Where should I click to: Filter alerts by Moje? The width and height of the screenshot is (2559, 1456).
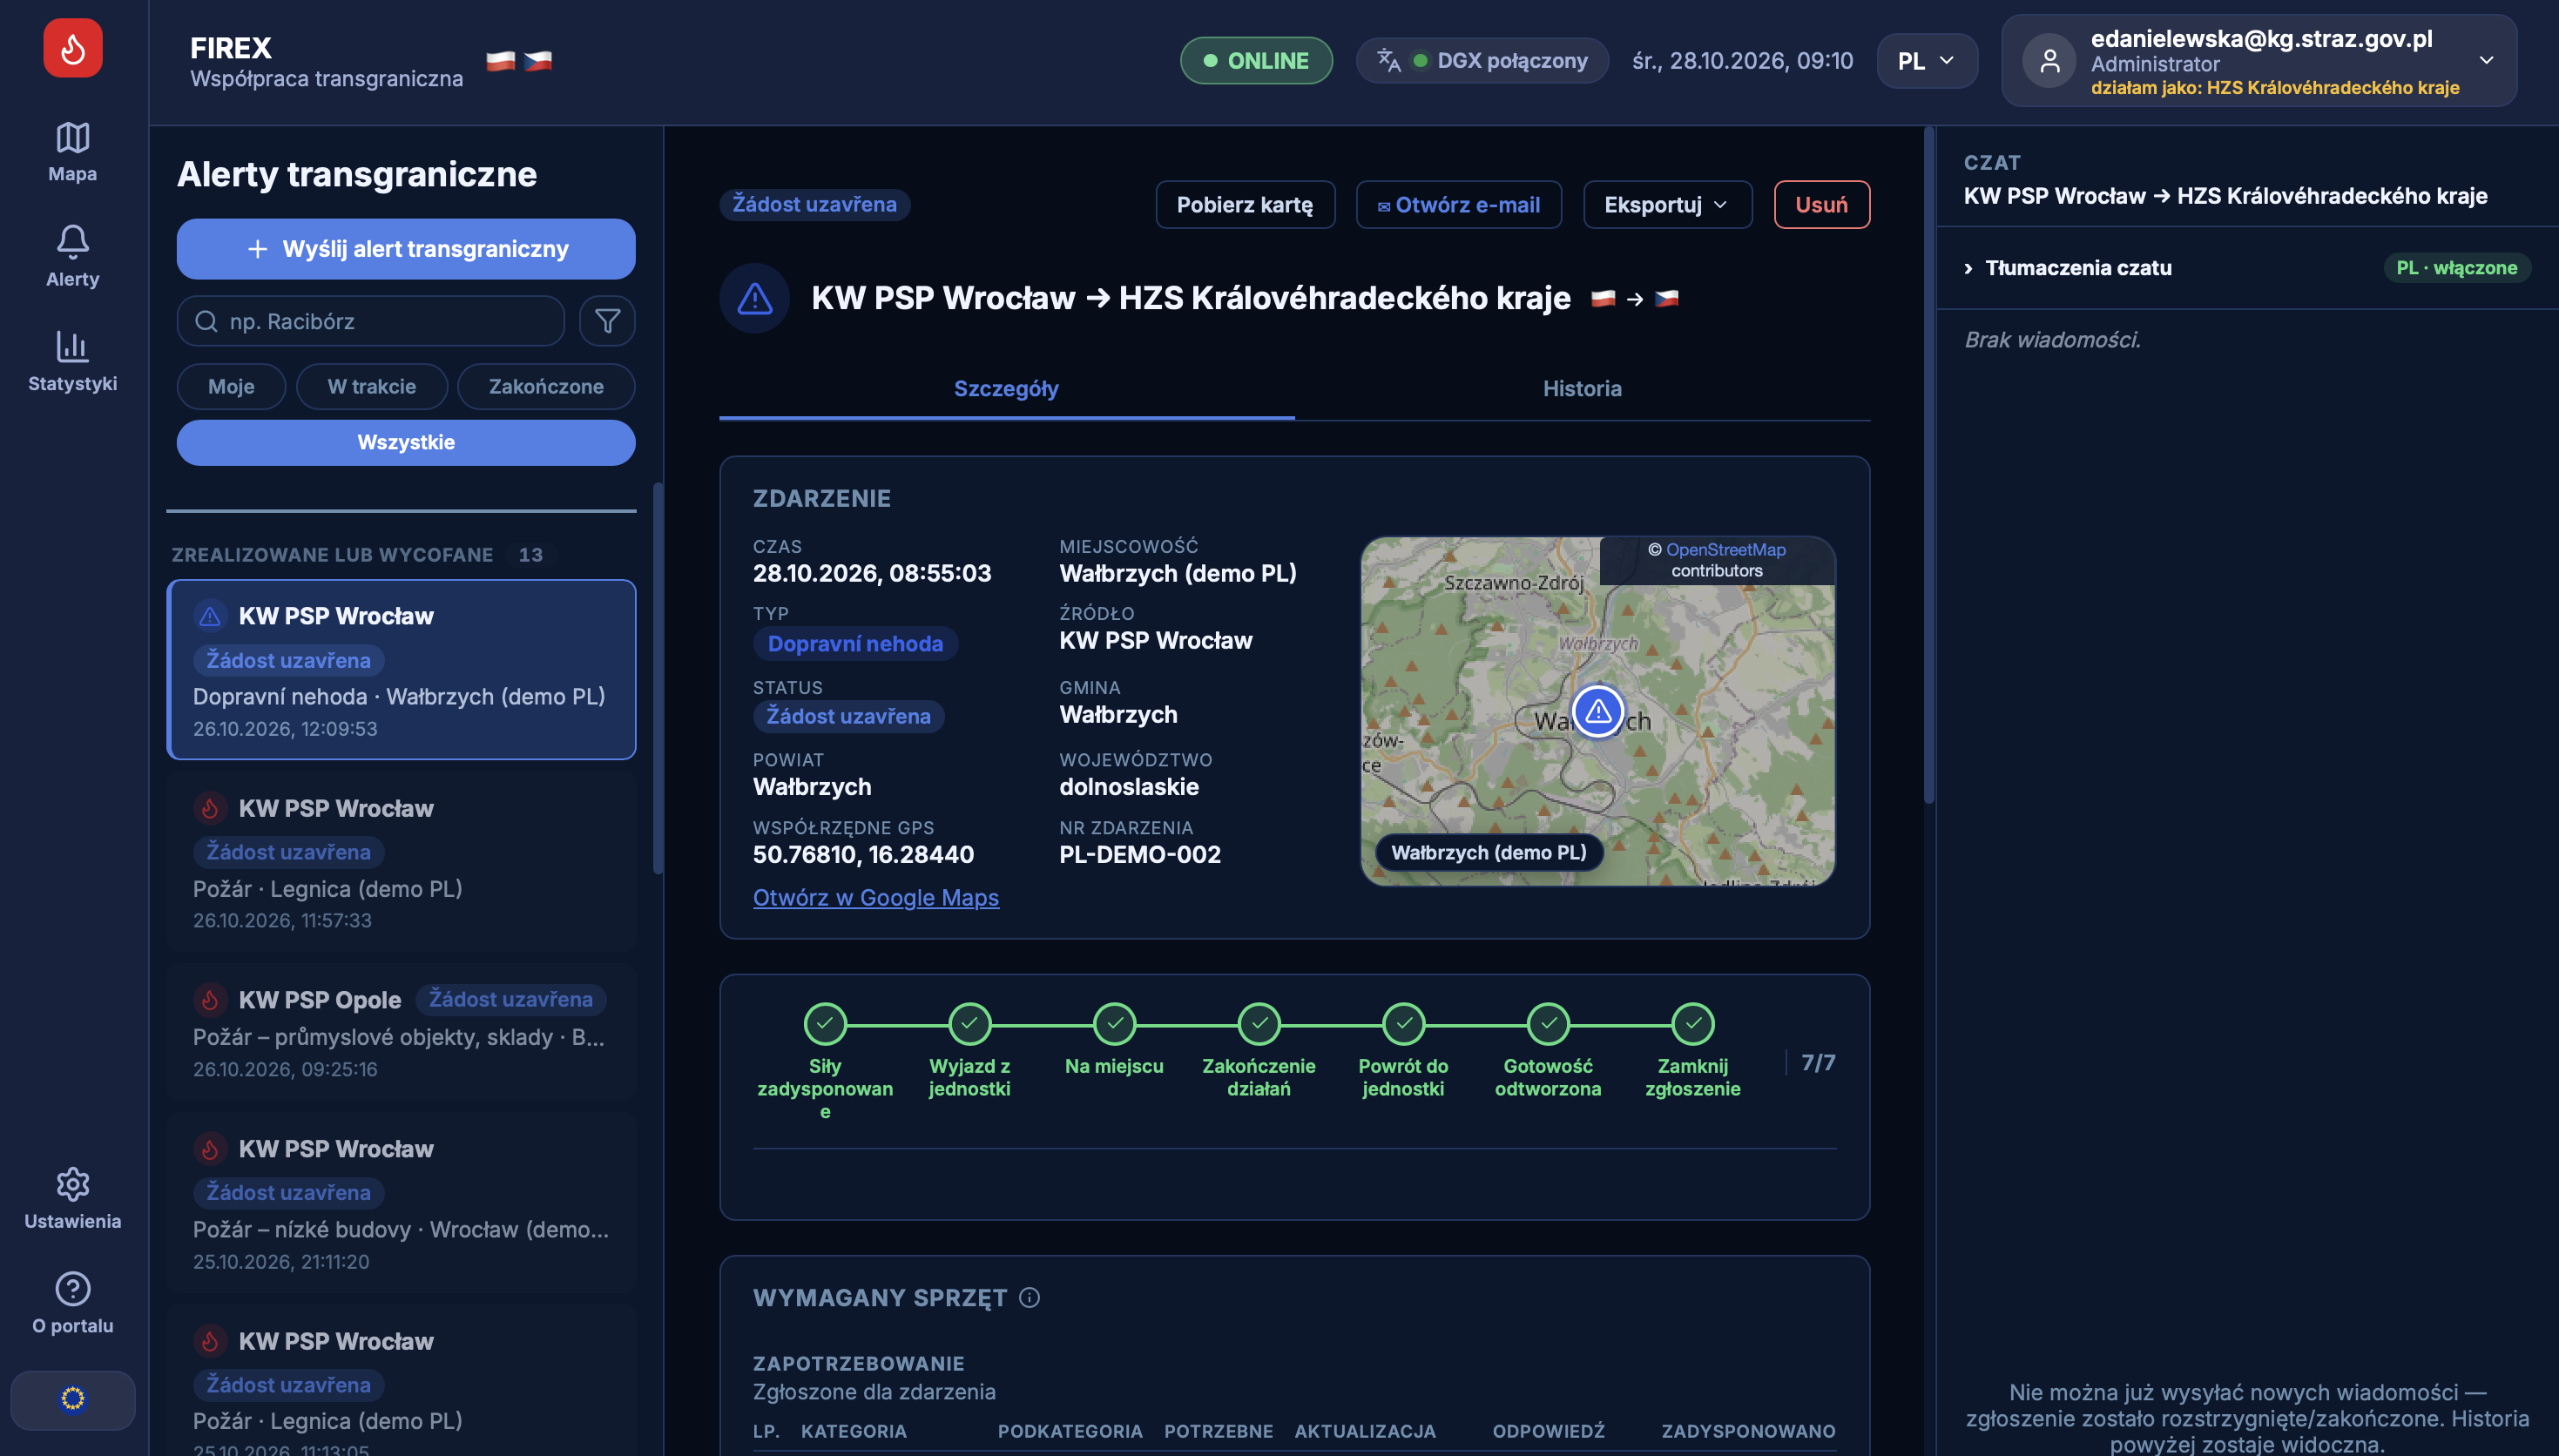pos(231,386)
